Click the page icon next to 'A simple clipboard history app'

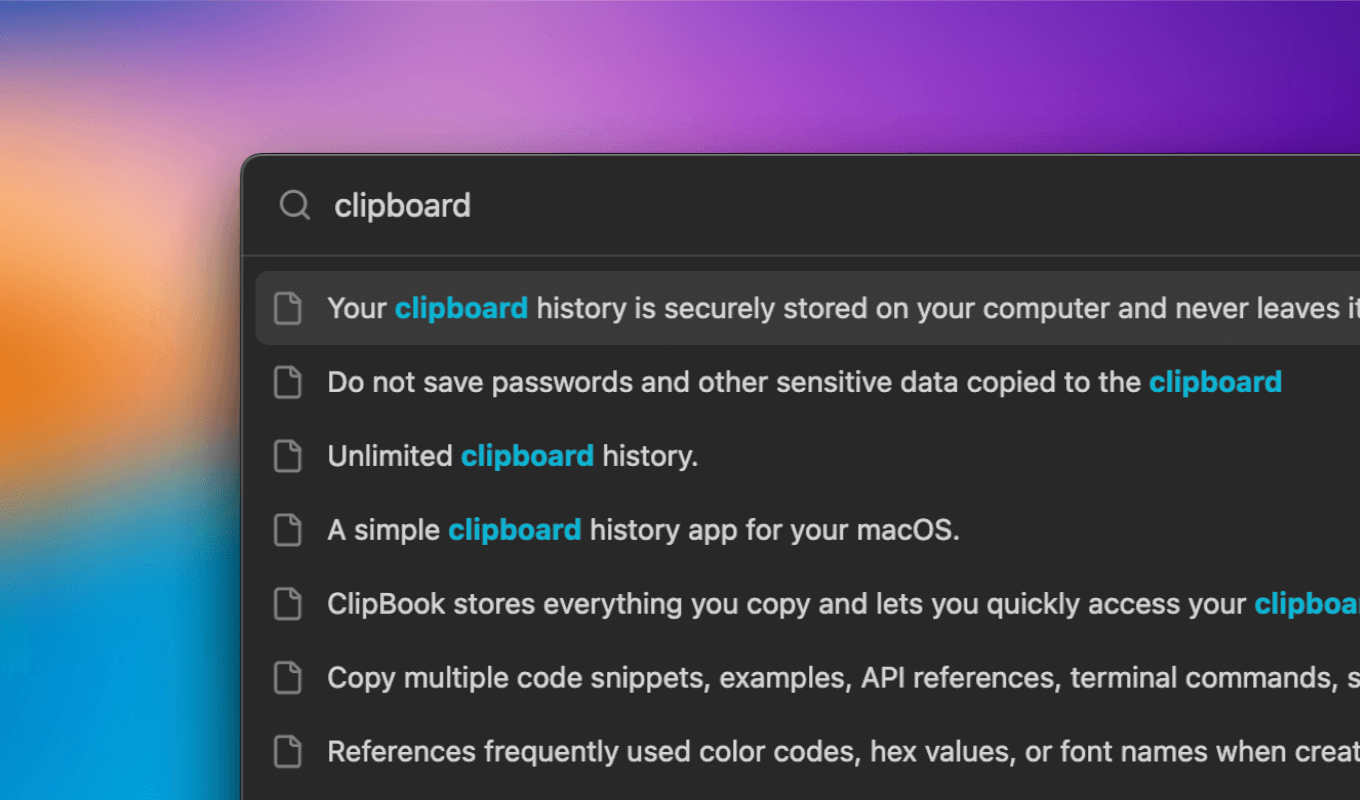click(288, 530)
